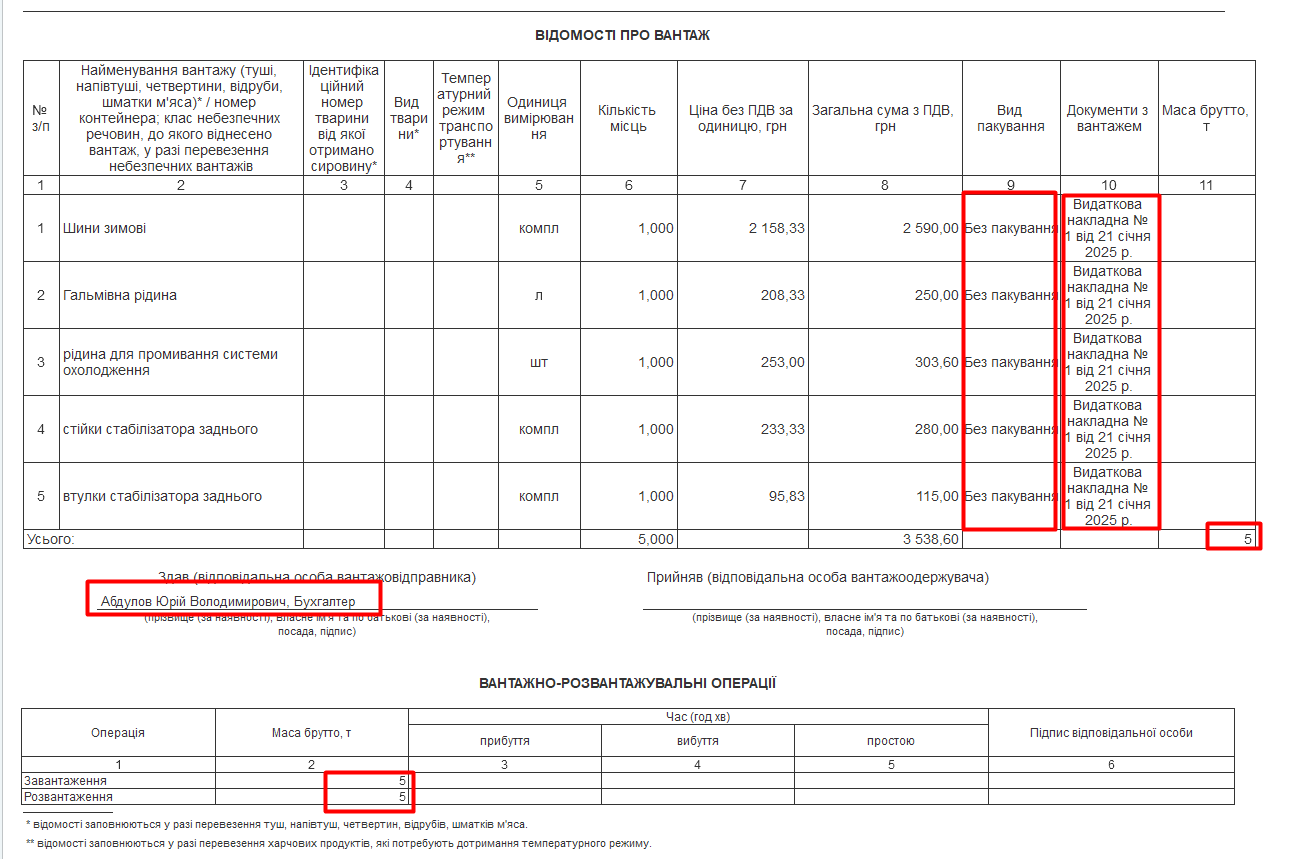
Task: Click the Вид пакування column header
Action: point(1010,118)
